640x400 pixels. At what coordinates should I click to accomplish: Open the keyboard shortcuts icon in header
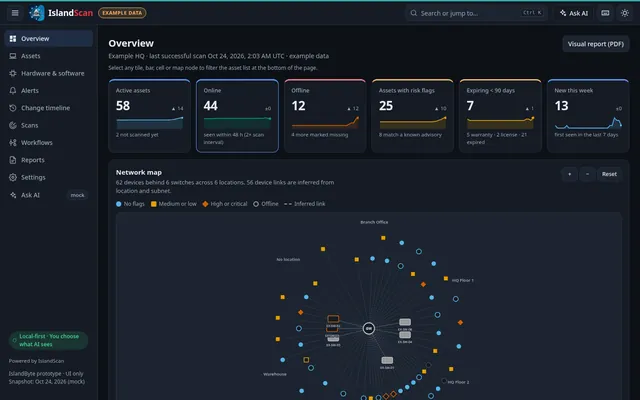[605, 13]
